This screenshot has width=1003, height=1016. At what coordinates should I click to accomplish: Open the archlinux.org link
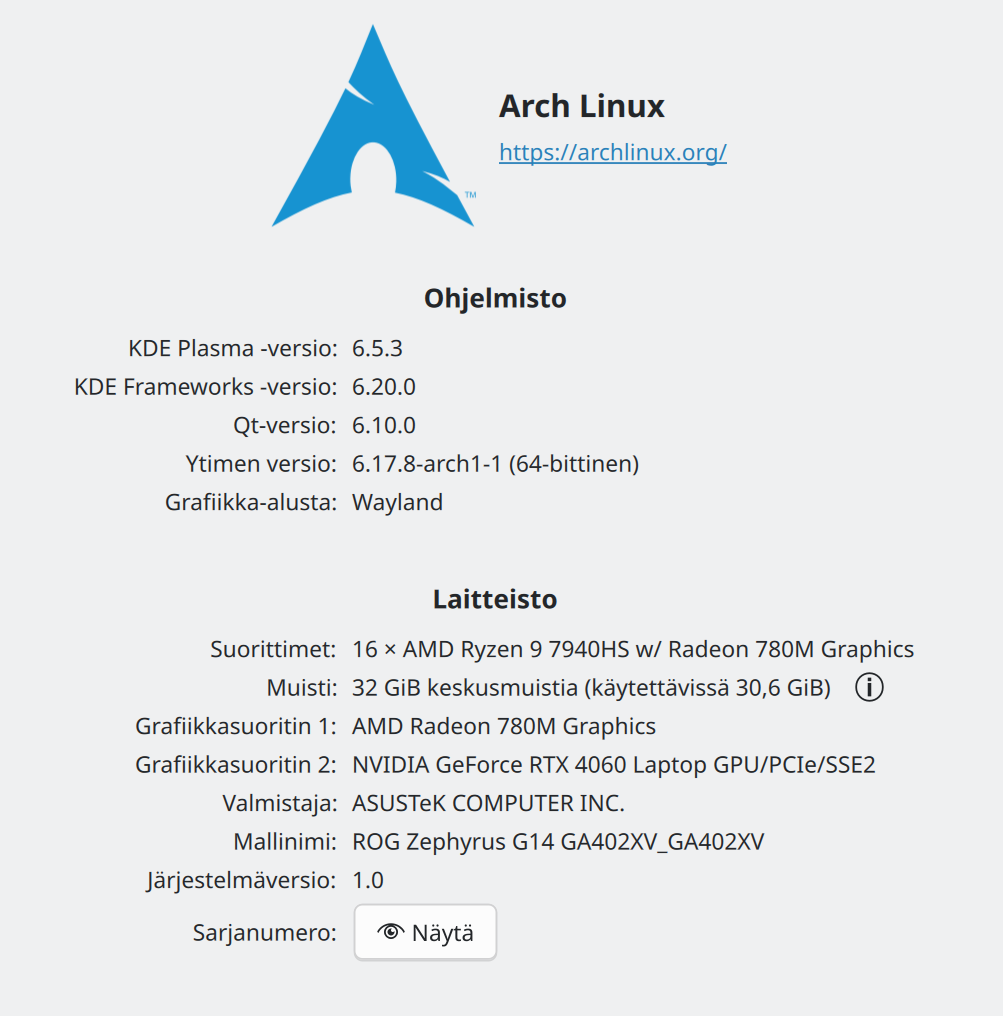click(x=612, y=152)
